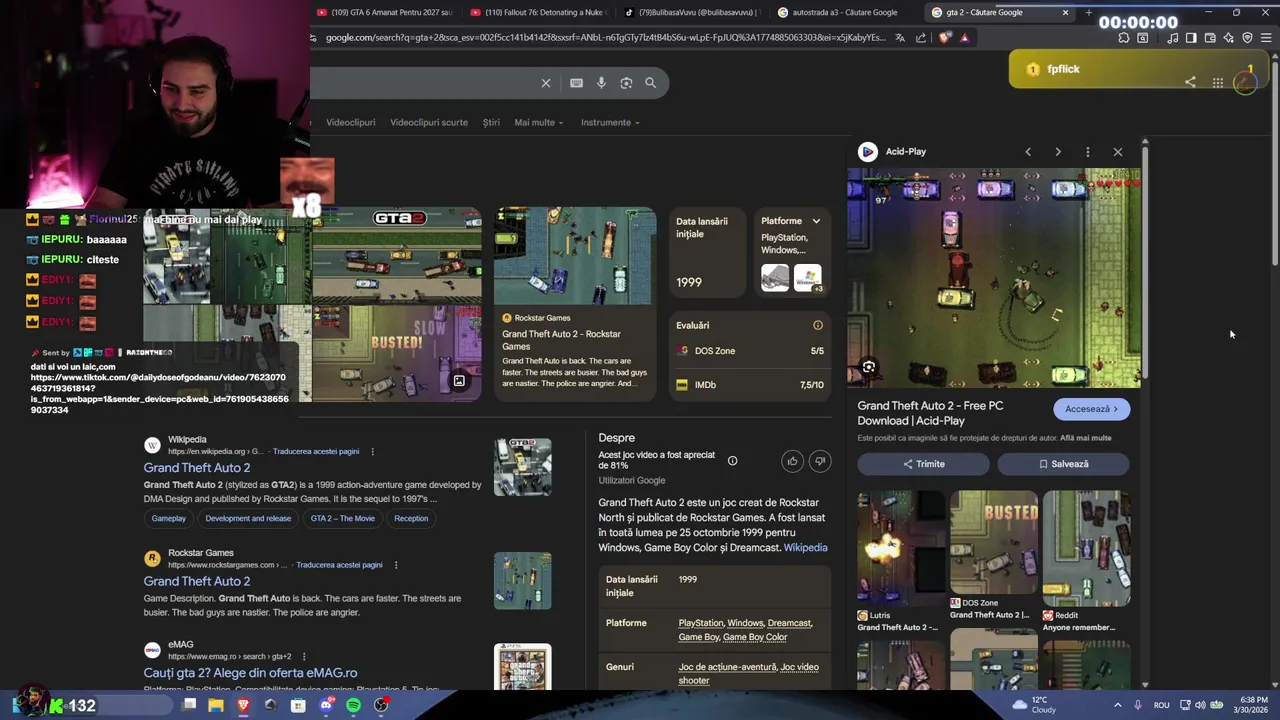Close the Acid-Play image preview panel
Screen dimensions: 1280x720
(1118, 152)
